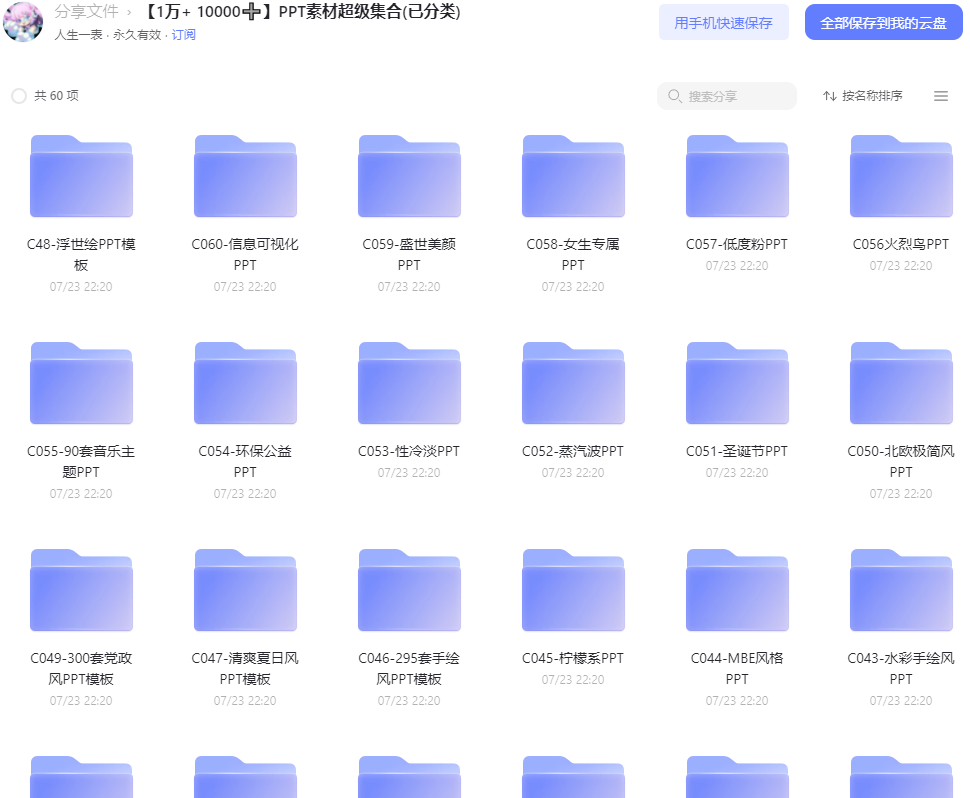Open the C046-295套手绘风PPT模板 folder icon
The height and width of the screenshot is (798, 970).
click(x=409, y=591)
